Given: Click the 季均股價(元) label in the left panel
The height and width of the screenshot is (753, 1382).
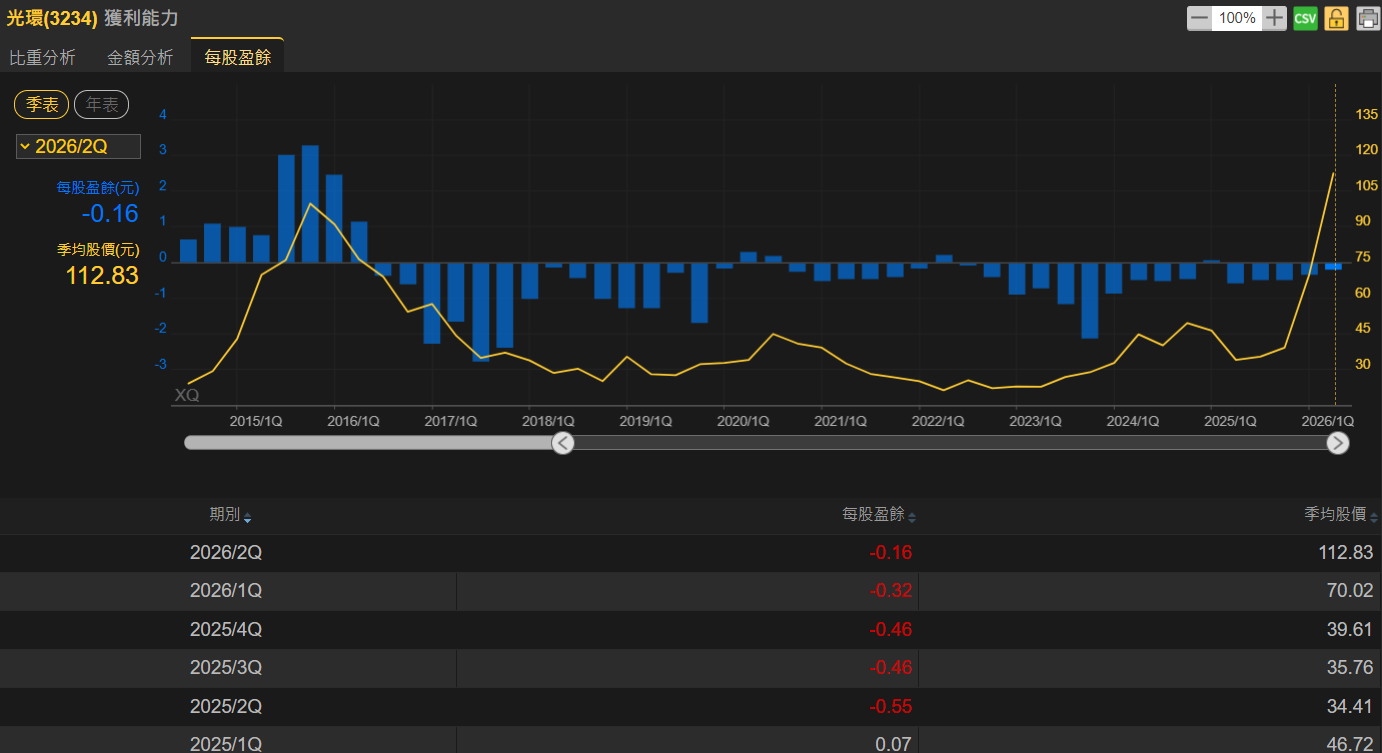Looking at the screenshot, I should pyautogui.click(x=98, y=250).
